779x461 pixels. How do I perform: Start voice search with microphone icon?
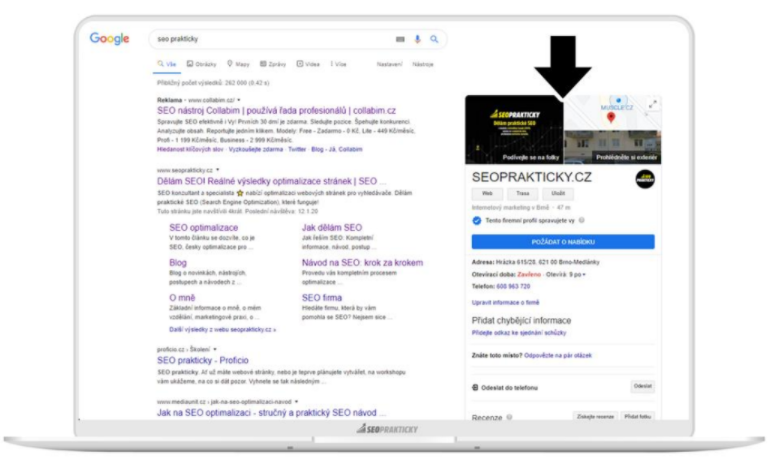pos(417,39)
